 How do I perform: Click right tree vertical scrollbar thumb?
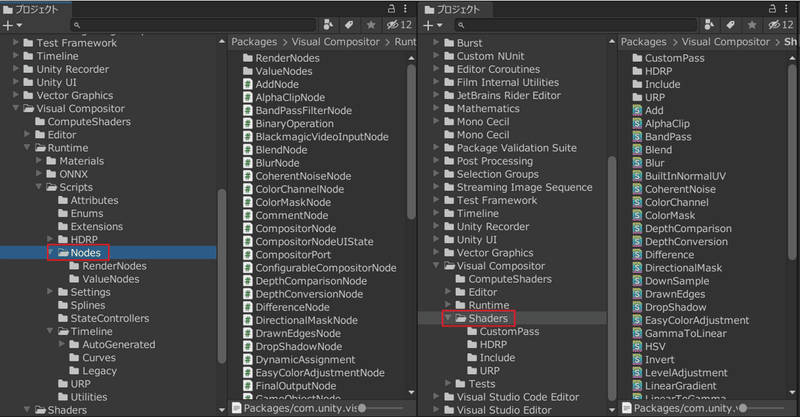click(x=612, y=278)
